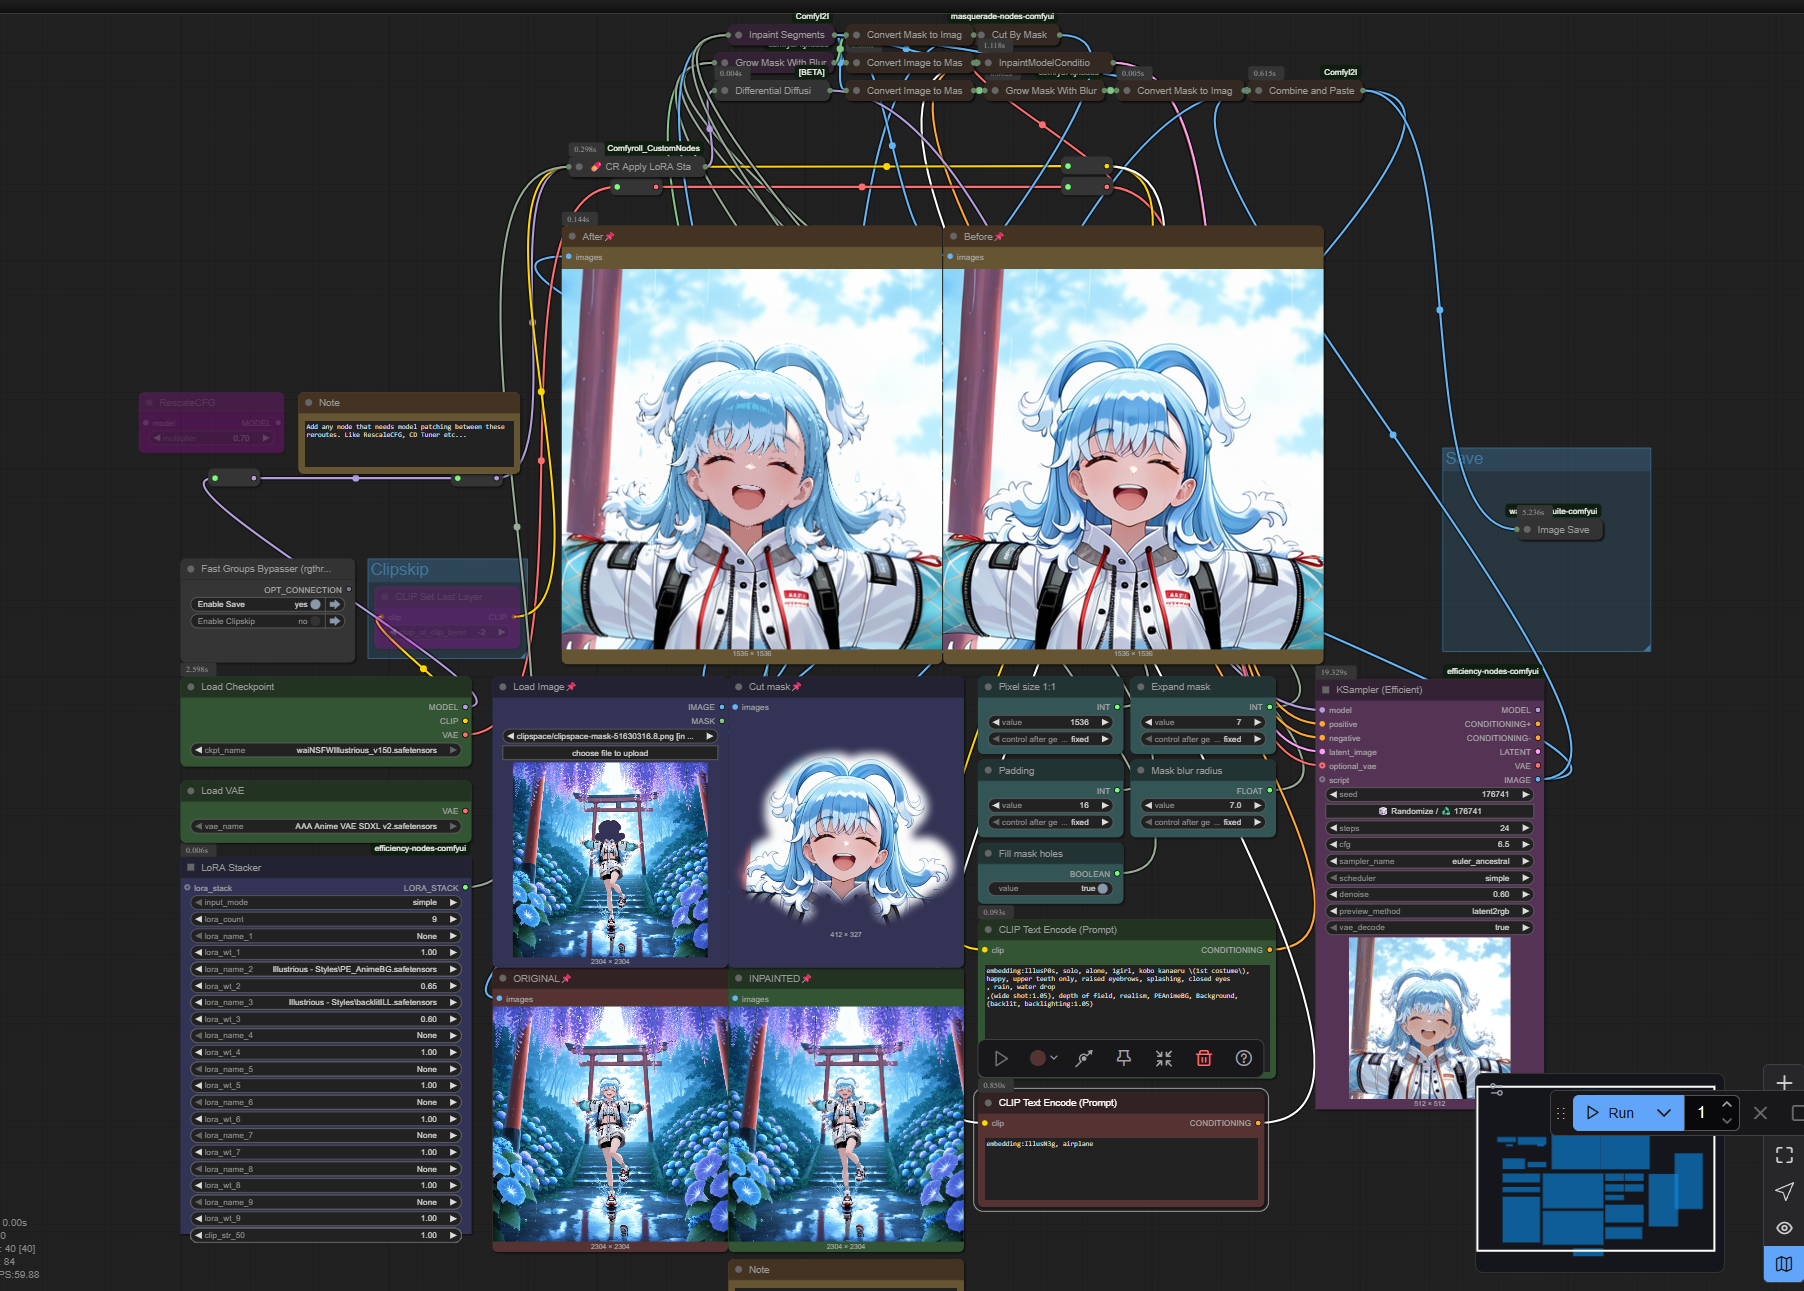
Task: Collapse Load Checkpoint node via title dot
Action: [x=190, y=687]
